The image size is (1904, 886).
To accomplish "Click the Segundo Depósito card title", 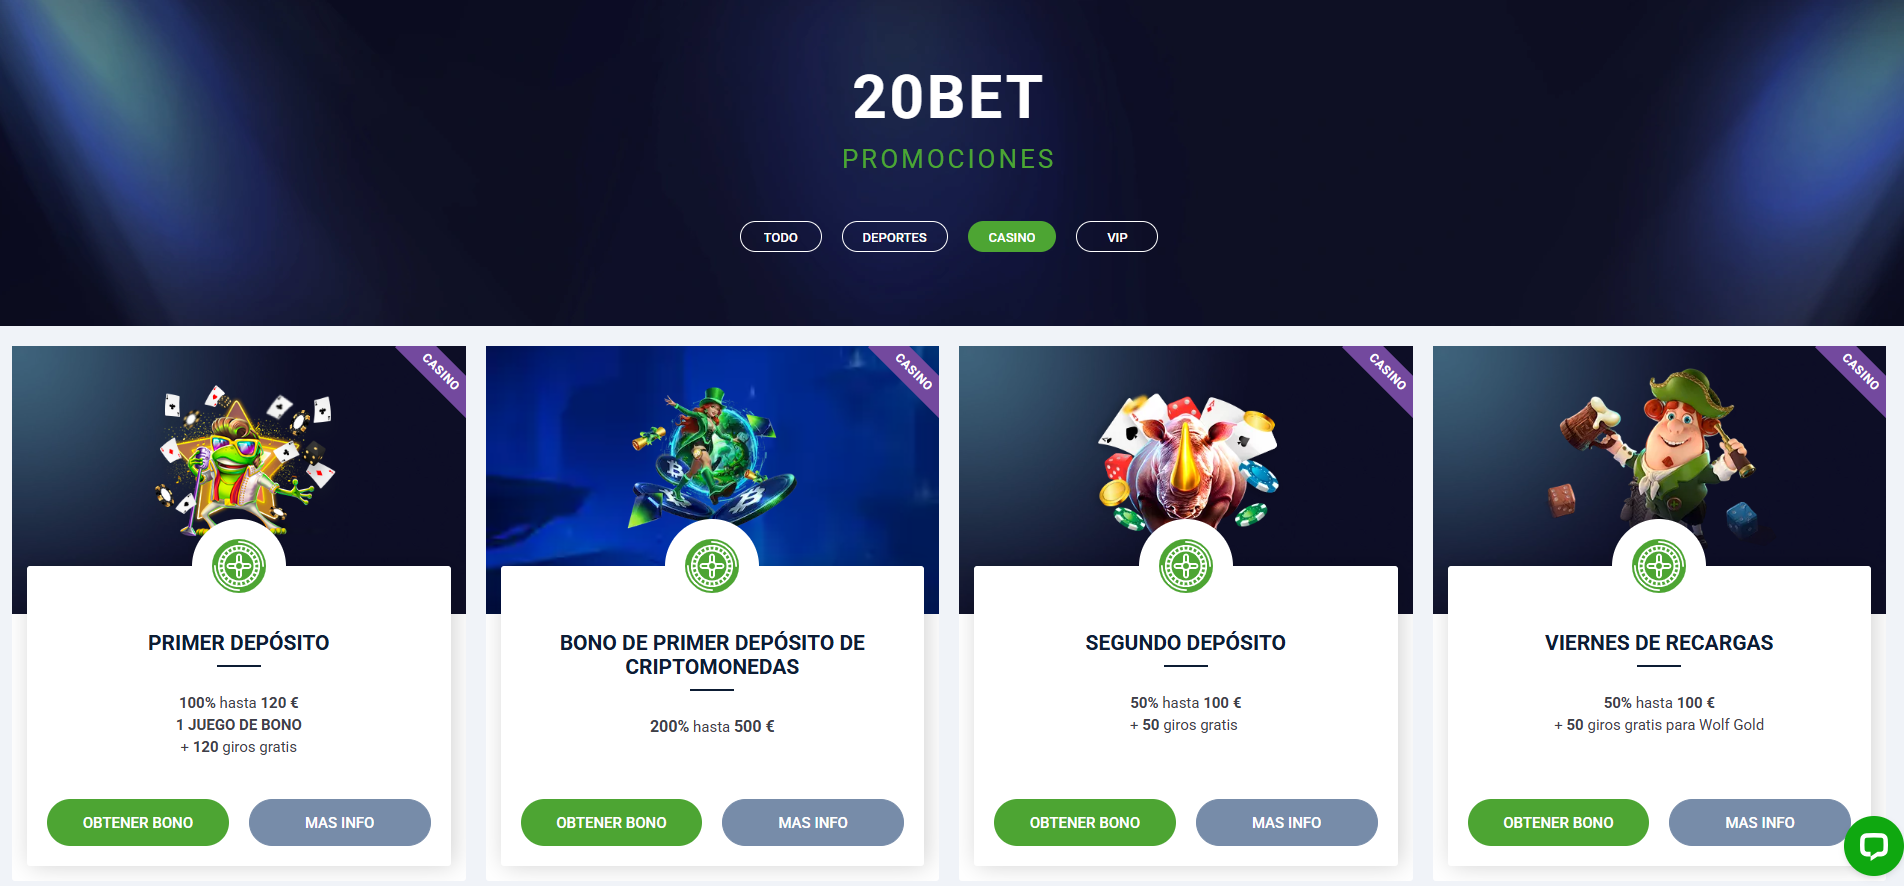I will tap(1186, 643).
